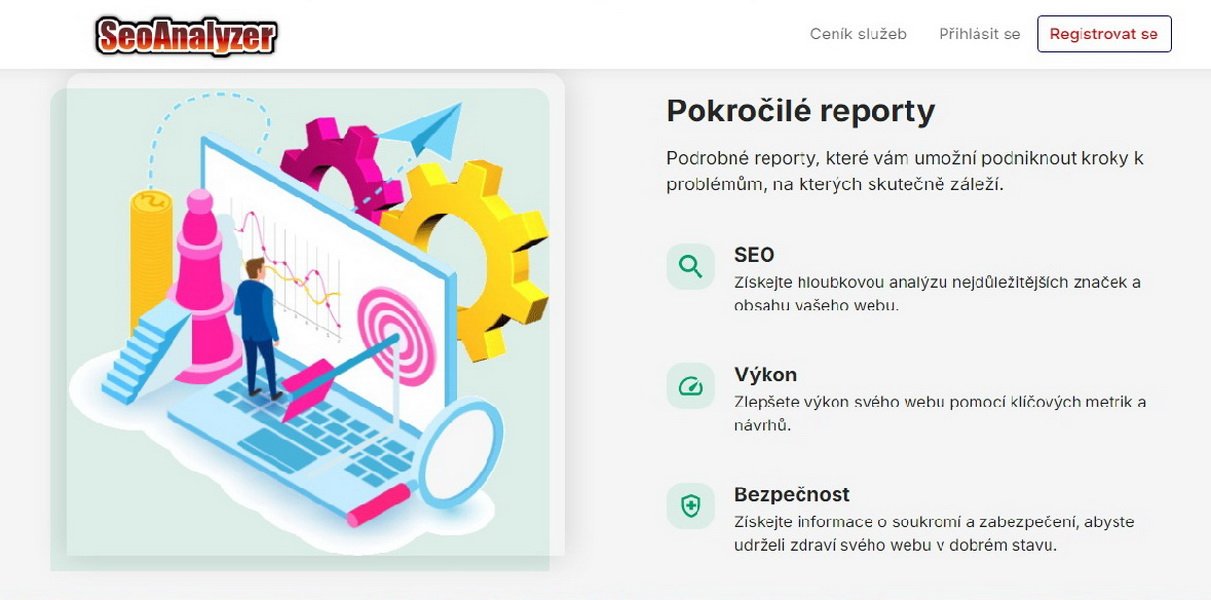
Task: Click the SEO description about hloubkovou analýzu
Action: click(938, 293)
